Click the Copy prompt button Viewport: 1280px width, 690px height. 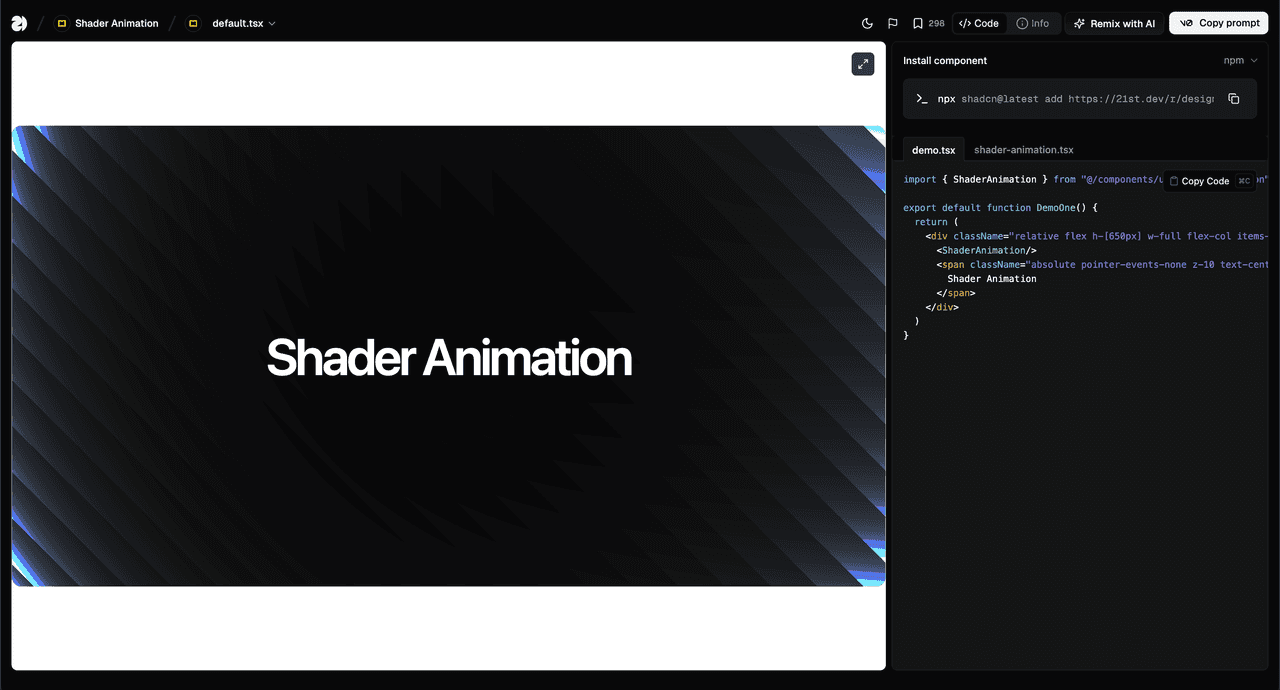1218,23
